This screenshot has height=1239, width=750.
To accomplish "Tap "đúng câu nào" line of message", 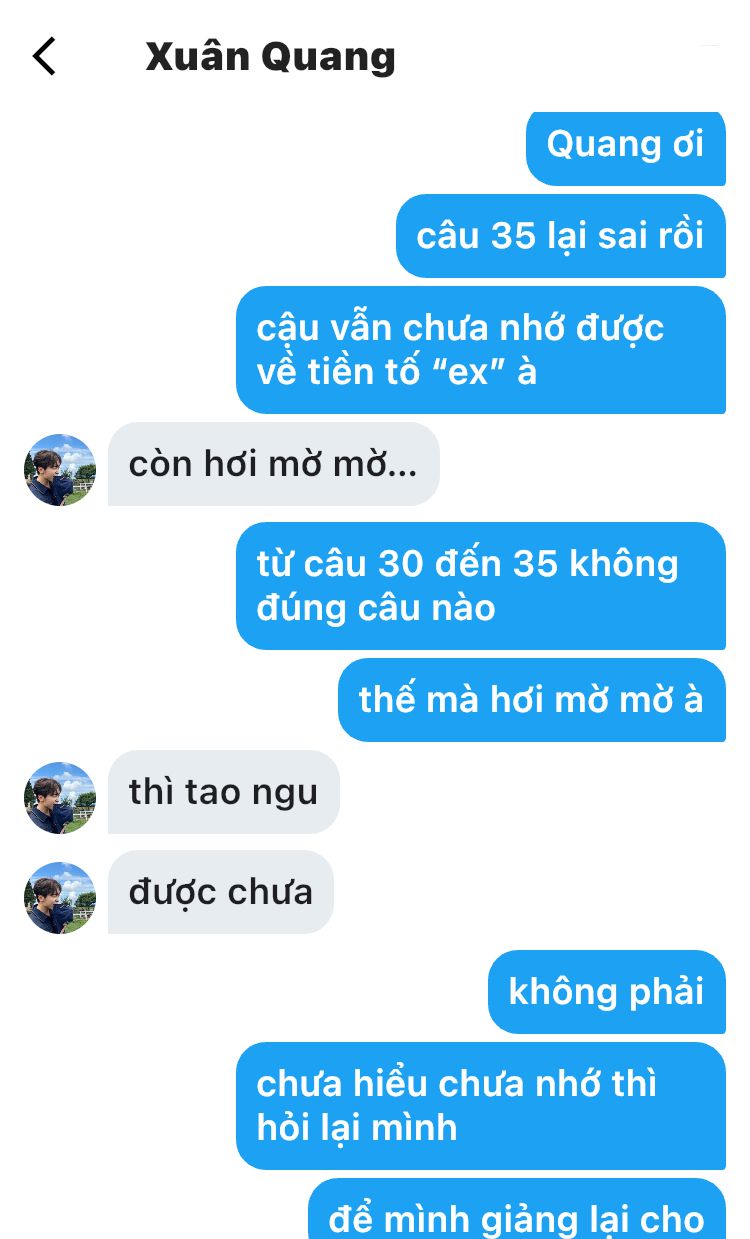I will point(376,608).
